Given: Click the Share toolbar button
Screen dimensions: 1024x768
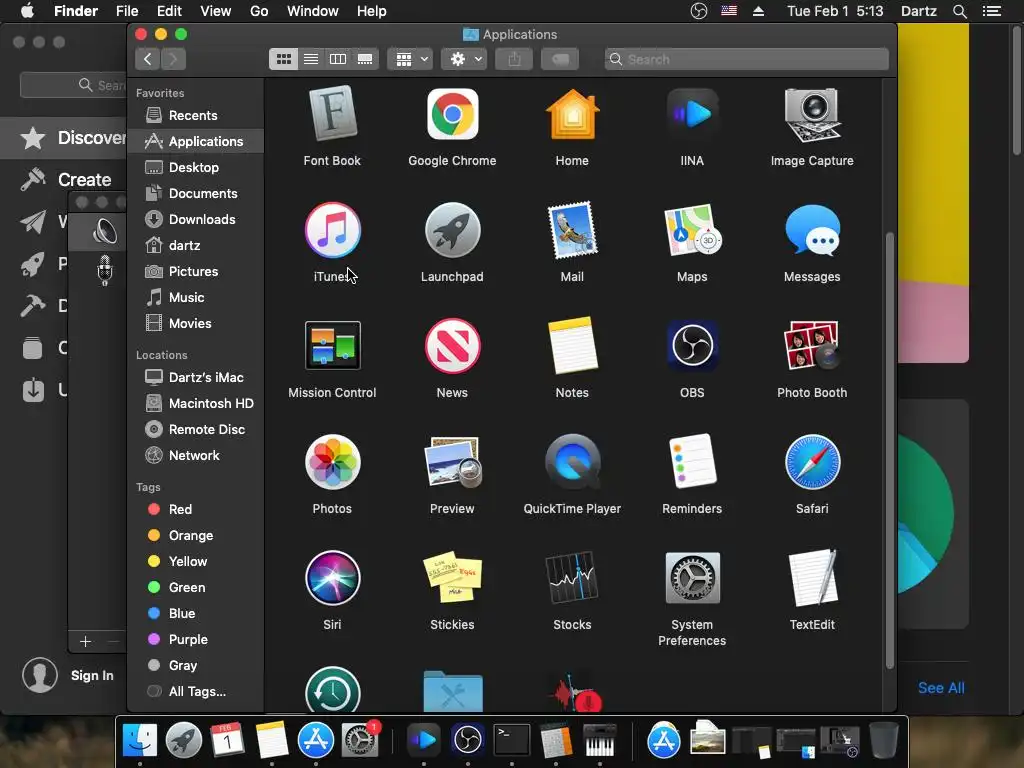Looking at the screenshot, I should pyautogui.click(x=515, y=59).
